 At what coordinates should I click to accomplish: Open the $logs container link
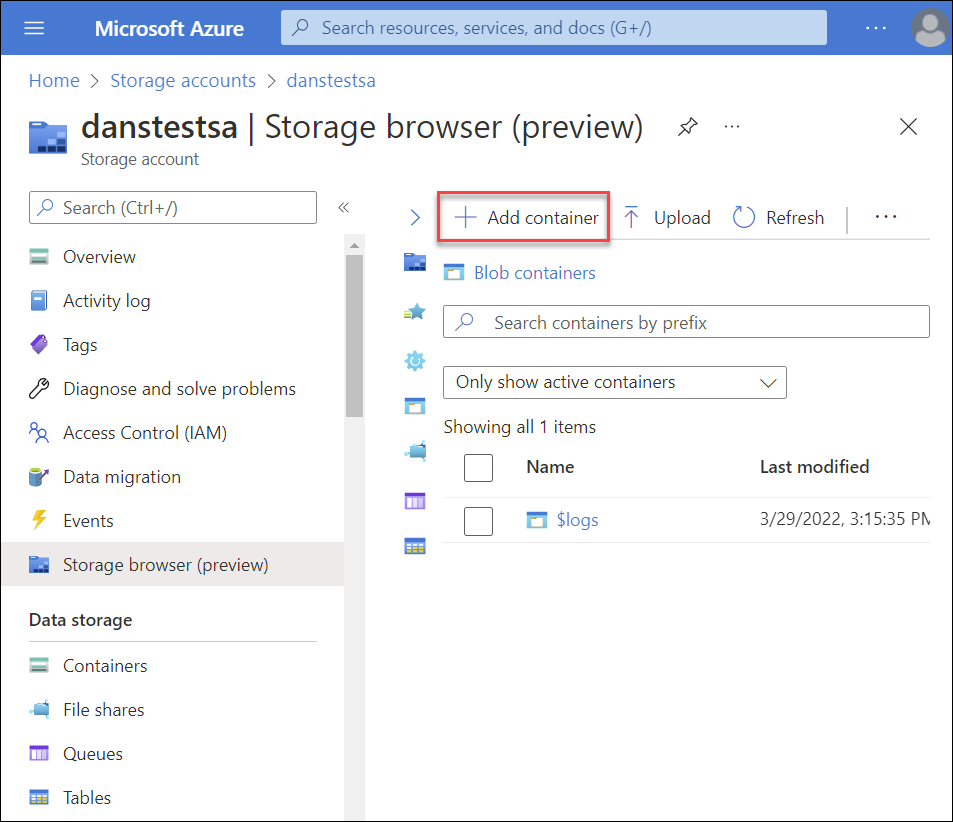[577, 520]
